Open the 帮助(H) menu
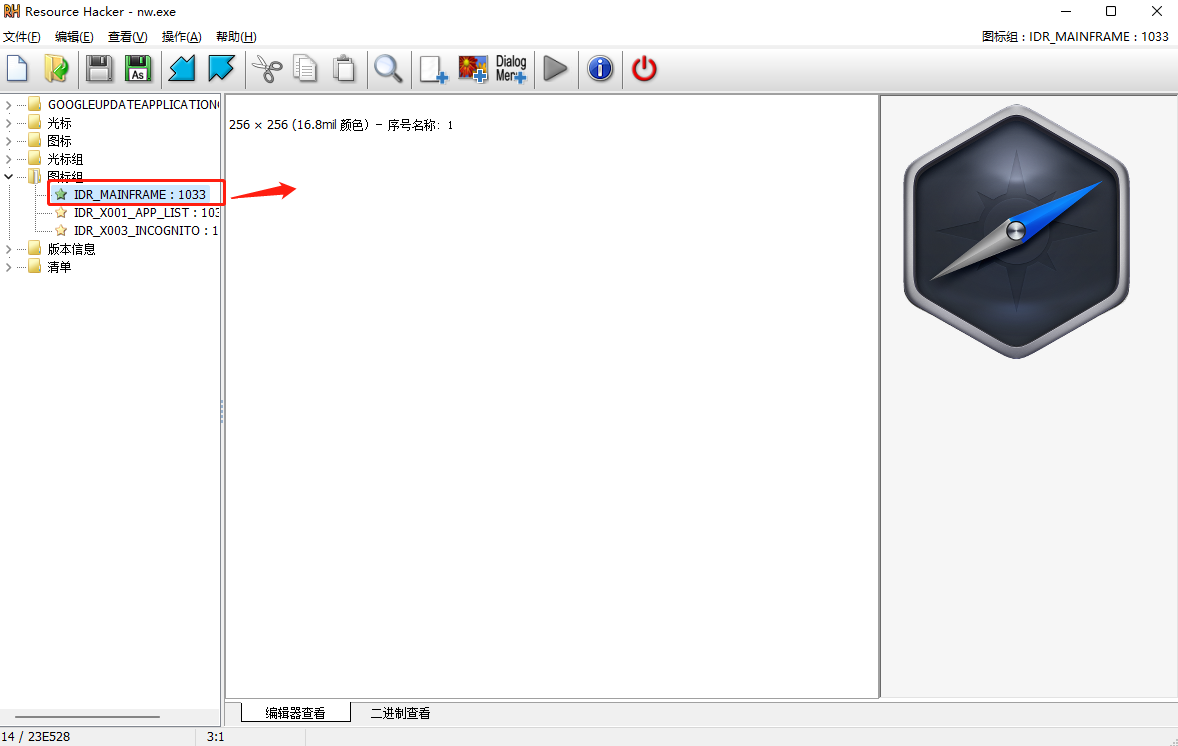 click(x=236, y=37)
